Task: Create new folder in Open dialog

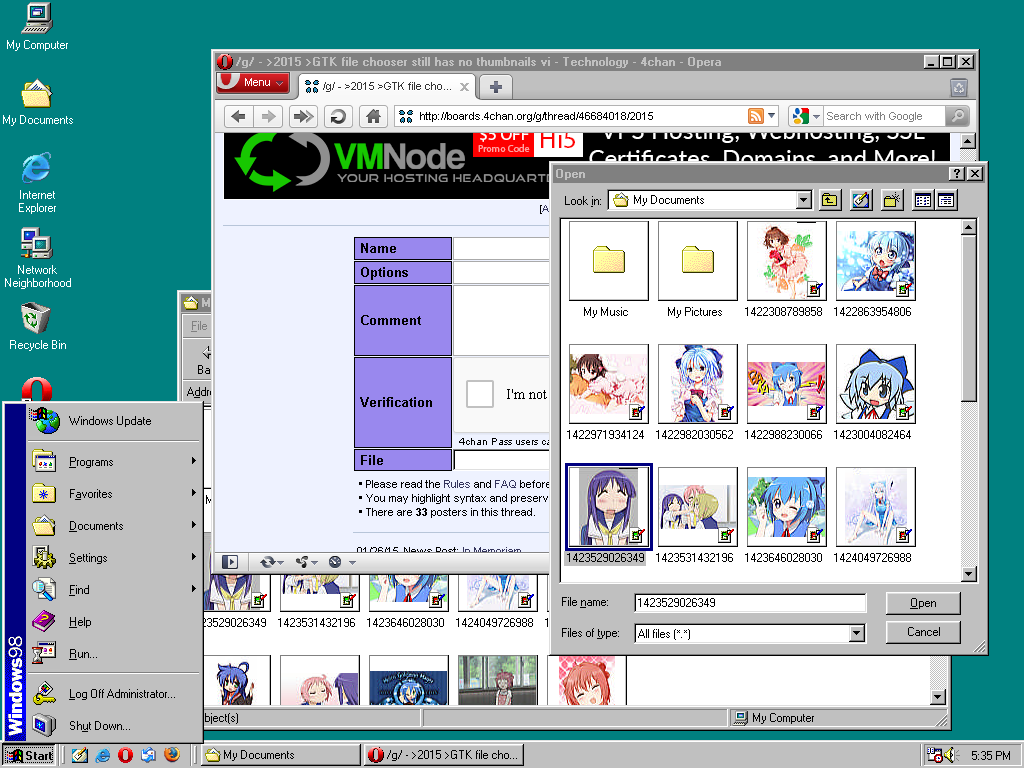Action: coord(892,200)
